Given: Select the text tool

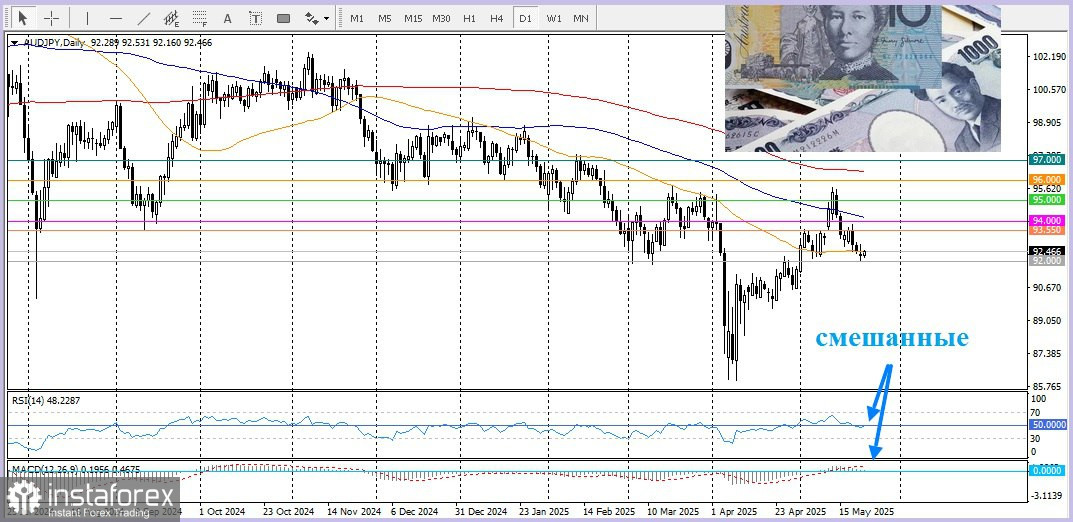Looking at the screenshot, I should pyautogui.click(x=227, y=18).
